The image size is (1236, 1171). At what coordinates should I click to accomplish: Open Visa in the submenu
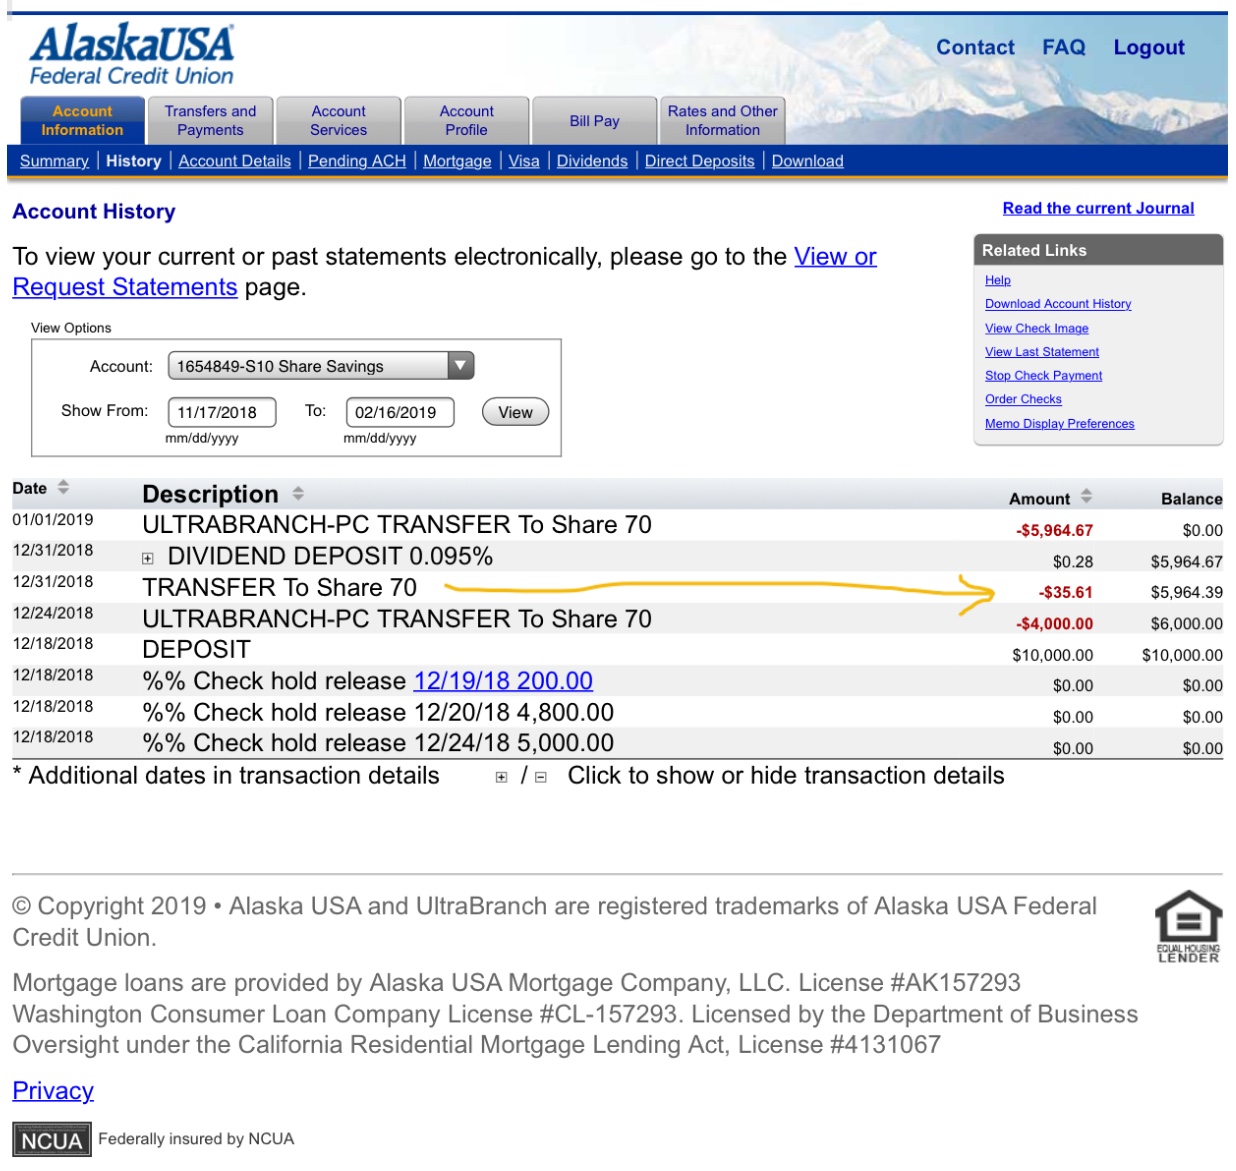click(x=524, y=161)
